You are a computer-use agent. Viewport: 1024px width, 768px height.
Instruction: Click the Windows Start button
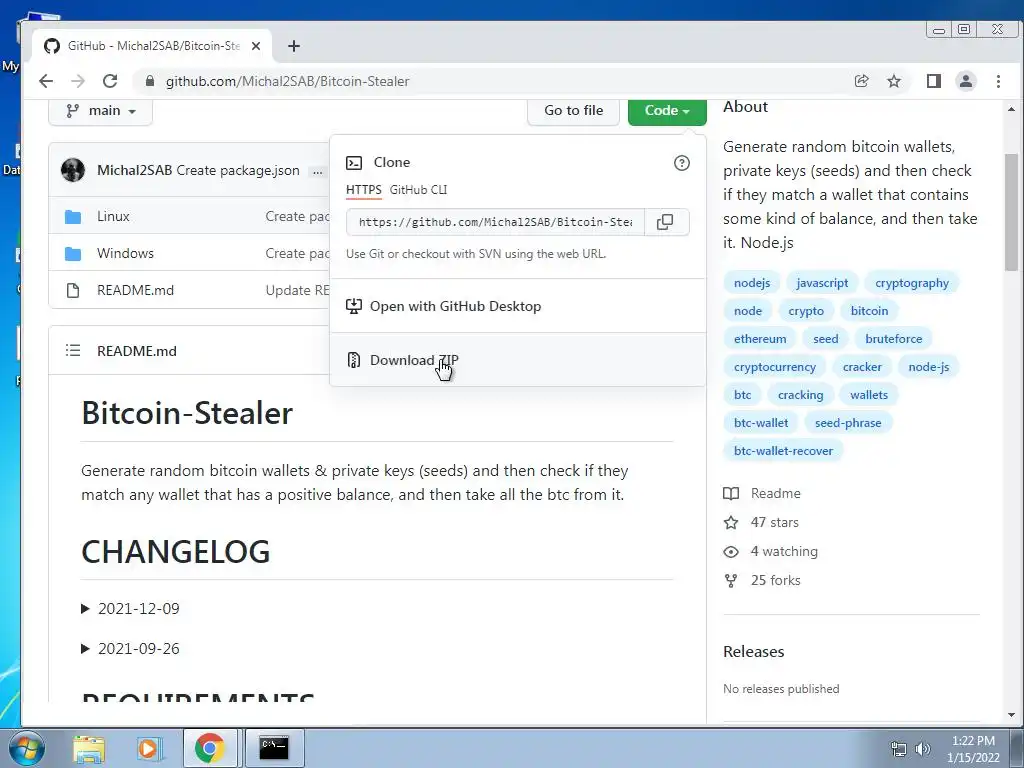tap(26, 748)
